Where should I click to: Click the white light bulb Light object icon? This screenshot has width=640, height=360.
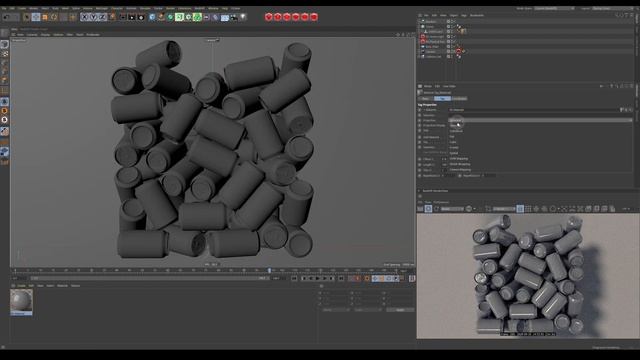point(243,17)
